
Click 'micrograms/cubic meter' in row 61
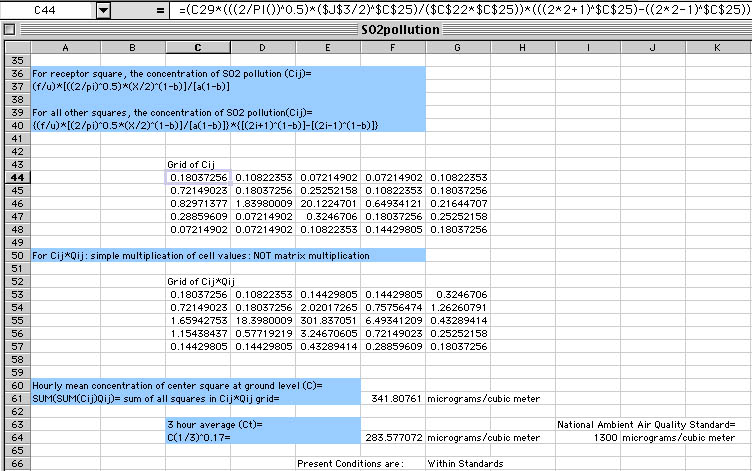(x=483, y=399)
